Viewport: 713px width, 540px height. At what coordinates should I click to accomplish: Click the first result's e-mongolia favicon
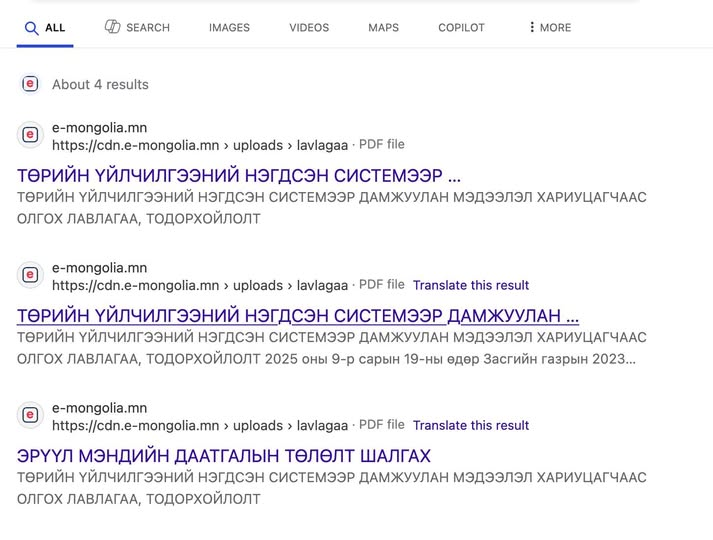(x=30, y=135)
